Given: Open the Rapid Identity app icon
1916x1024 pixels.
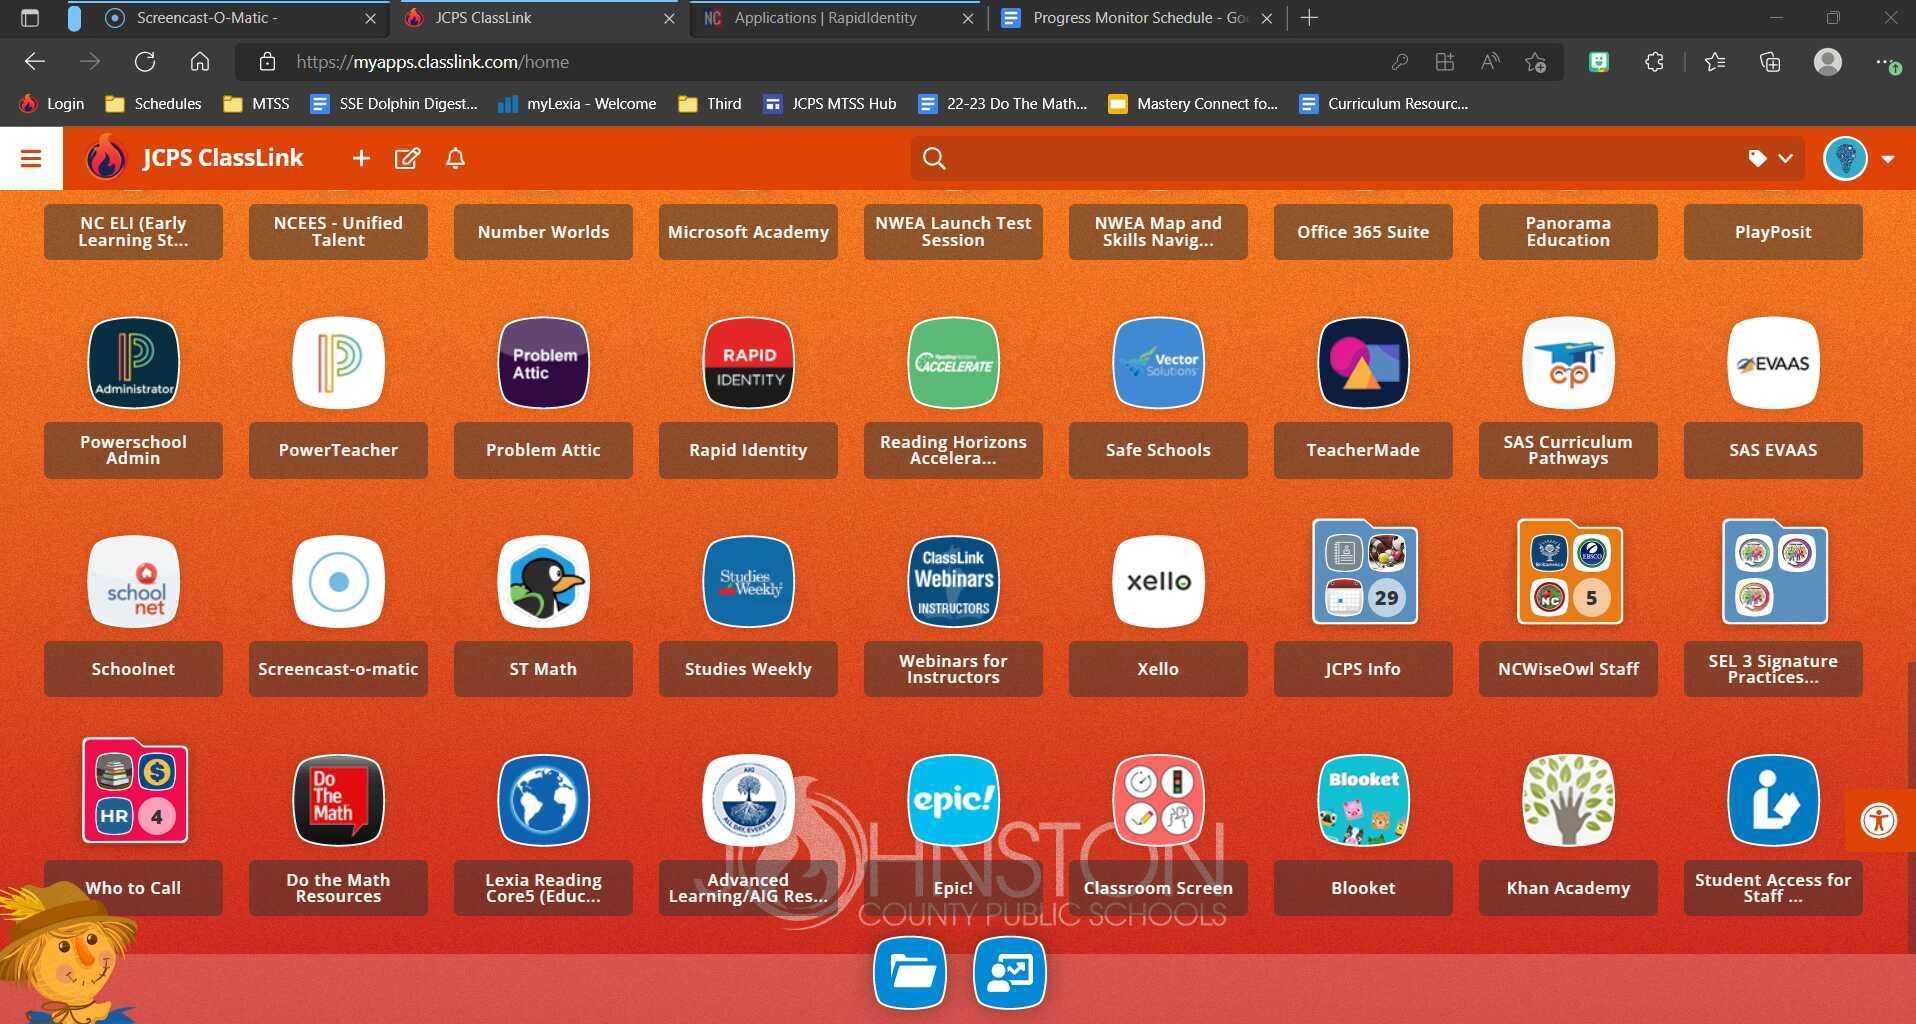Looking at the screenshot, I should coord(748,363).
